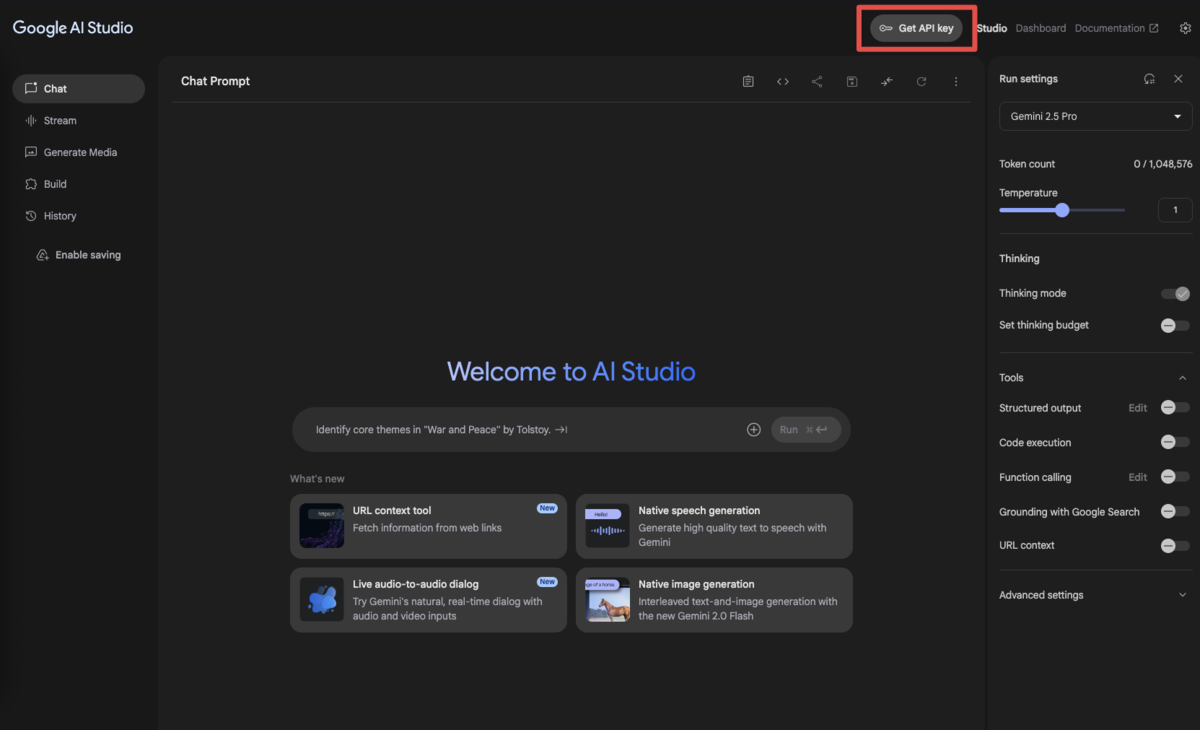
Task: Click the Chat Prompt title
Action: [x=215, y=81]
